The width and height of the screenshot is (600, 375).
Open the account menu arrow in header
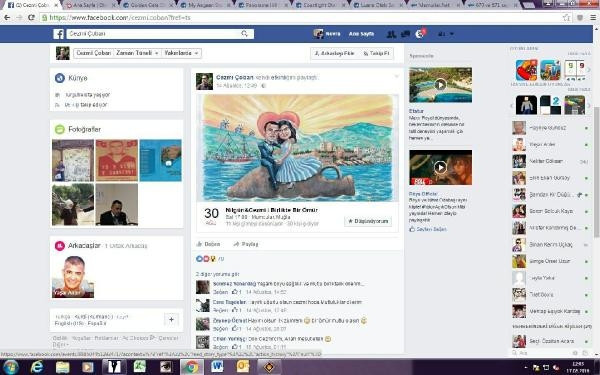click(x=452, y=34)
